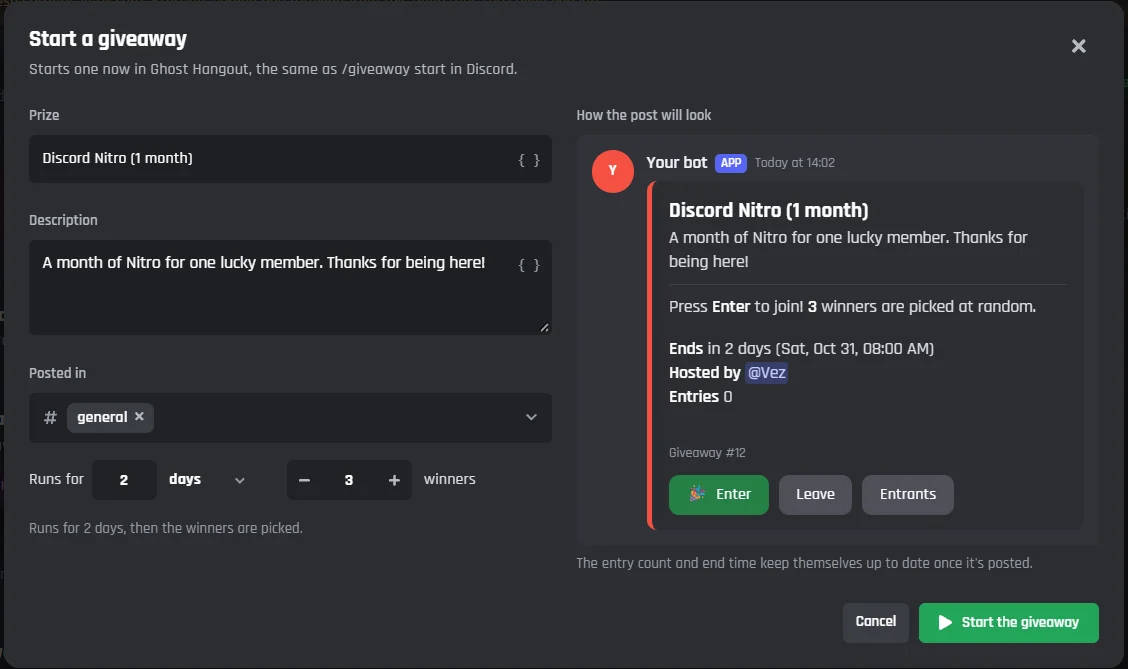This screenshot has height=669, width=1128.
Task: Expand the Posted in channel dropdown
Action: click(531, 417)
